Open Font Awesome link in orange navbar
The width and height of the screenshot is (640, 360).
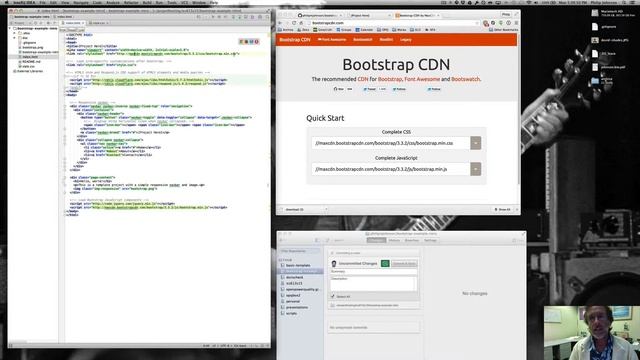coord(332,40)
